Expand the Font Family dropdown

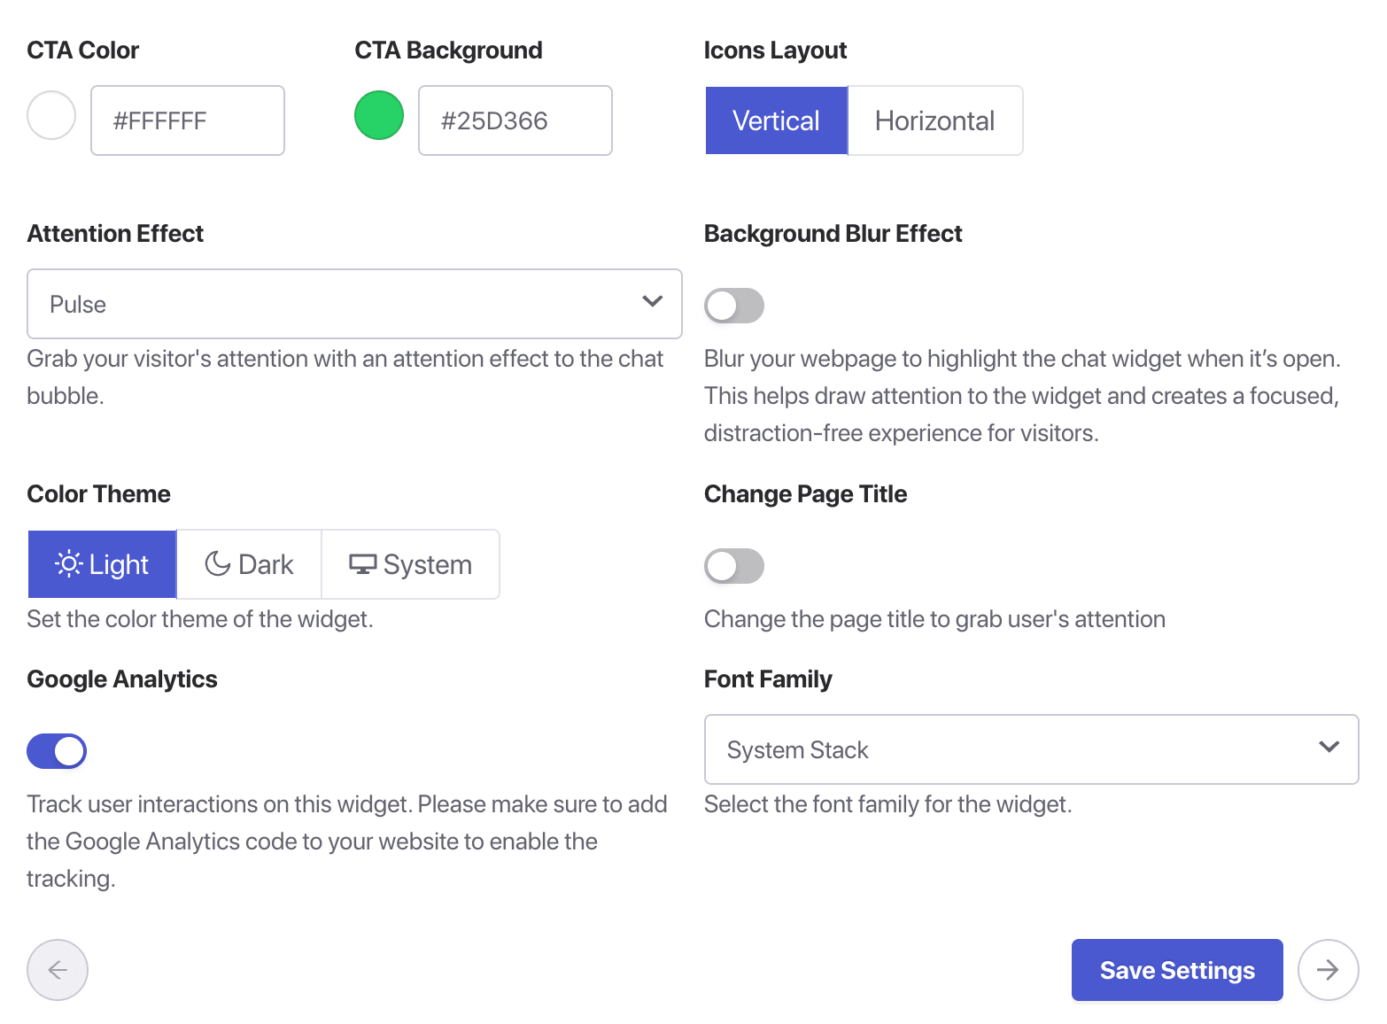1030,749
